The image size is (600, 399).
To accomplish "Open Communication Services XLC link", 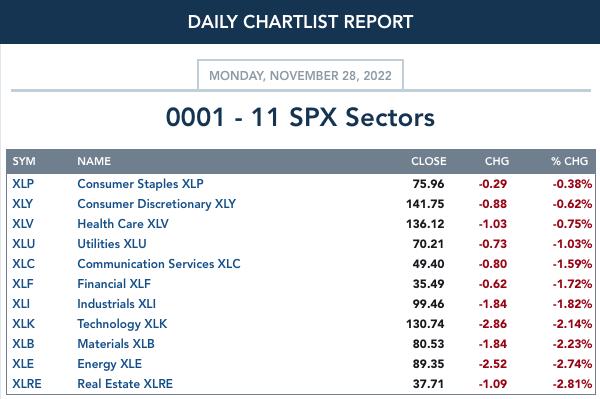I will (x=159, y=264).
